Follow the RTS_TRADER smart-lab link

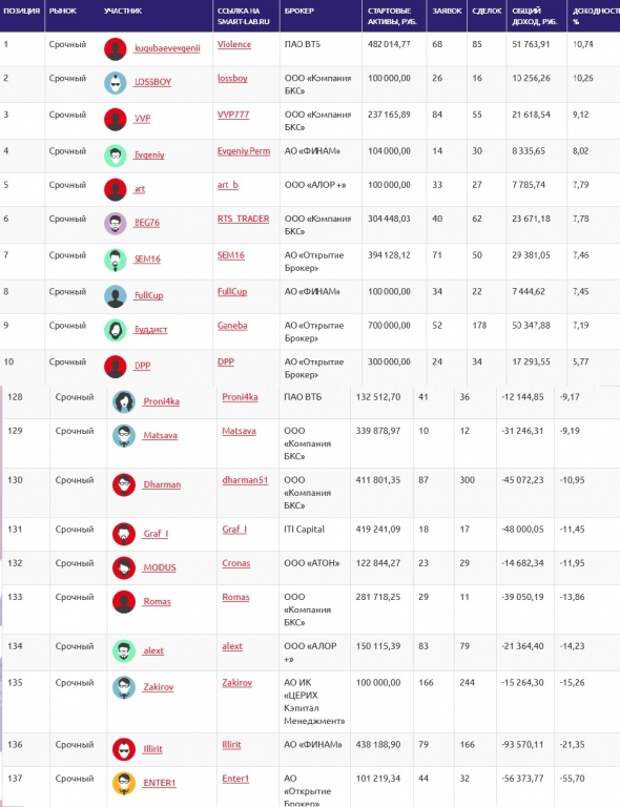click(243, 218)
